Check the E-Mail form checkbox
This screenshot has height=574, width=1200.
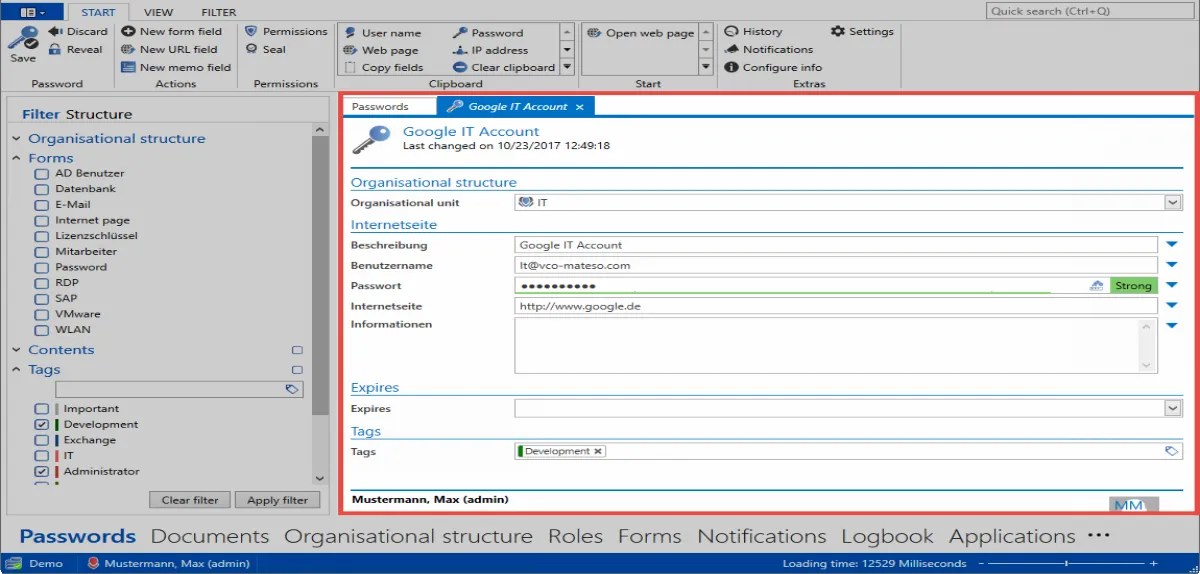(41, 204)
